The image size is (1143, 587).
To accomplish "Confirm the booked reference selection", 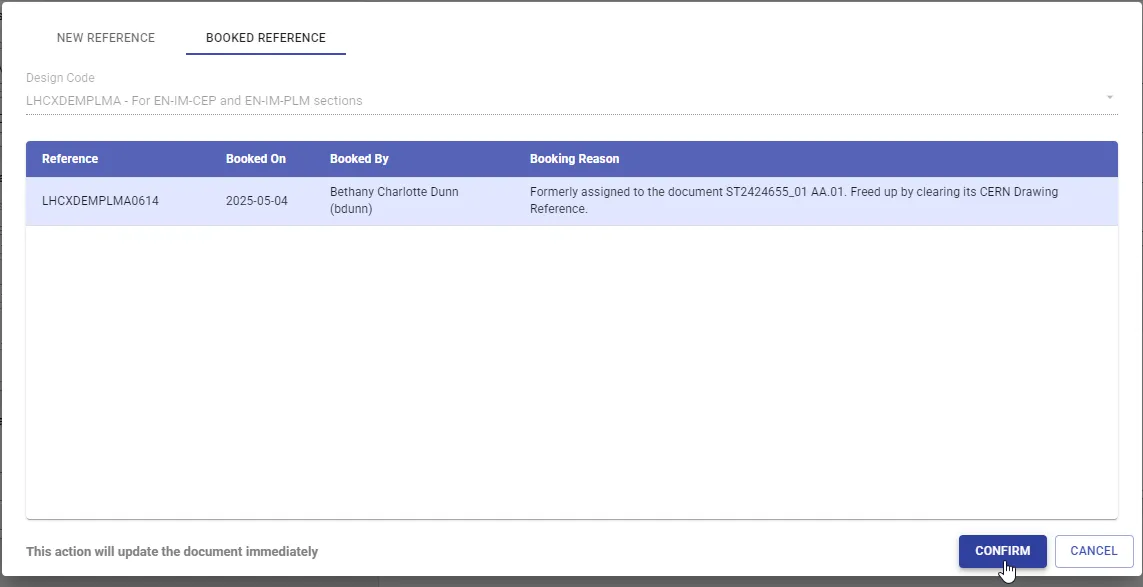I will pos(1002,551).
